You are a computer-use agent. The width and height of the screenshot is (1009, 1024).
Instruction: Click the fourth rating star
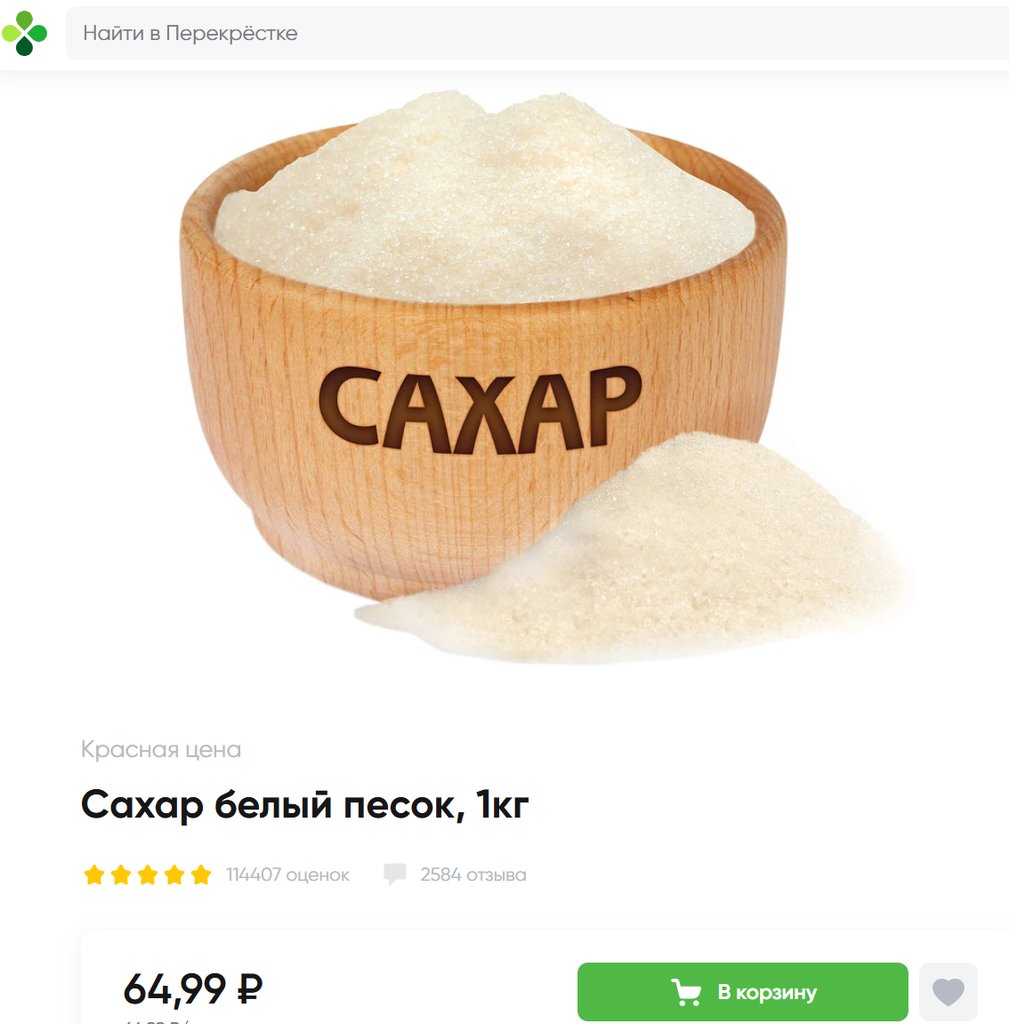pos(174,874)
